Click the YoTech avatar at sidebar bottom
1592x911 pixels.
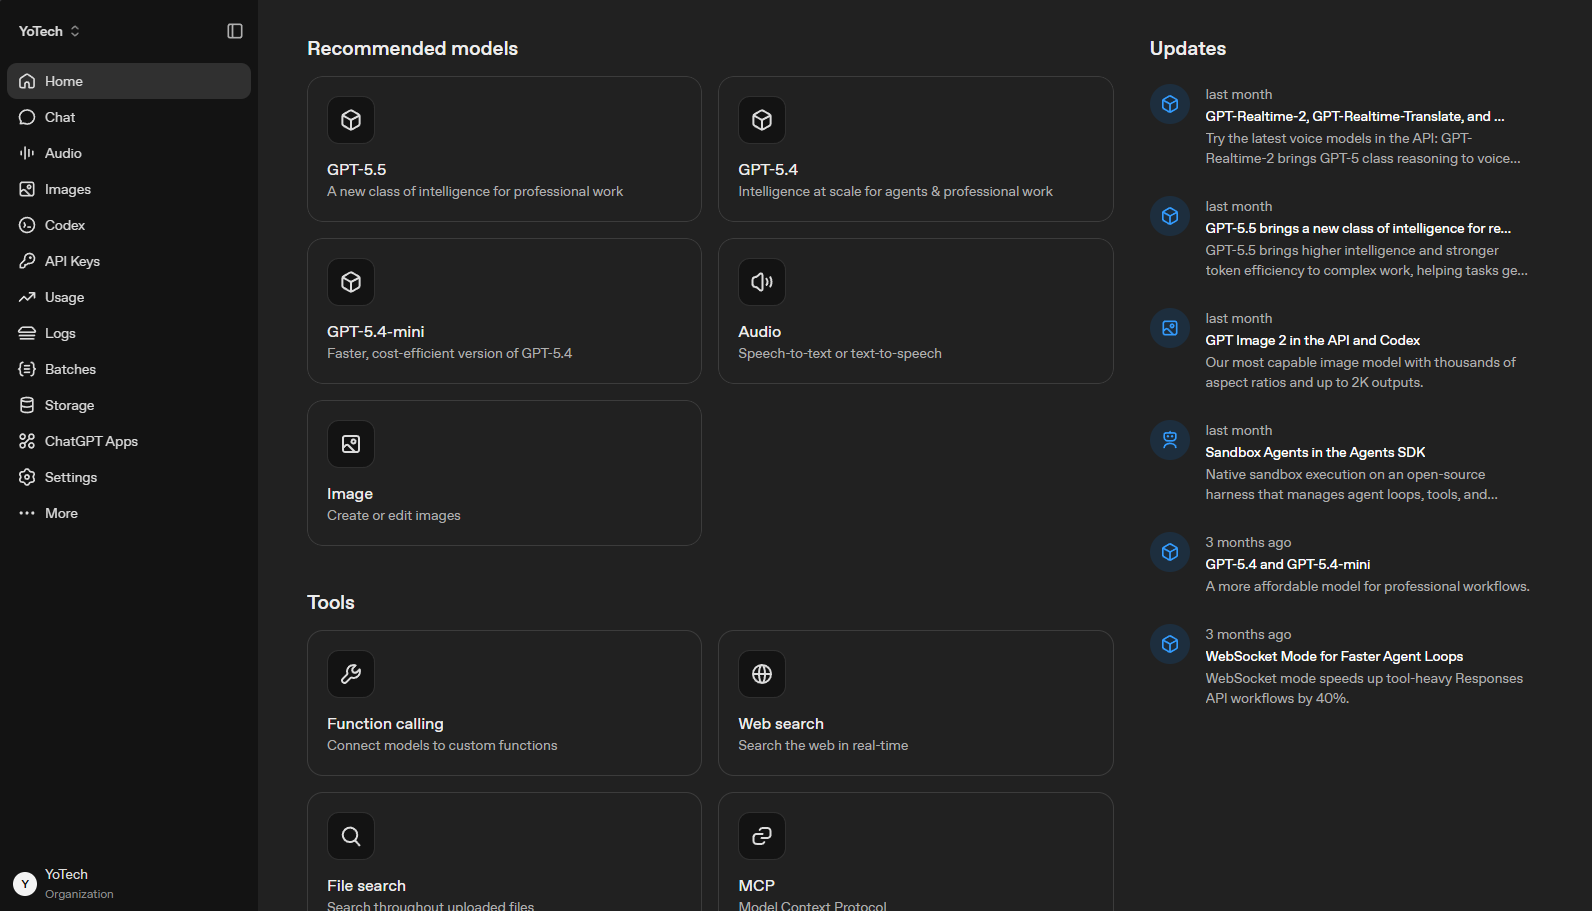[25, 884]
